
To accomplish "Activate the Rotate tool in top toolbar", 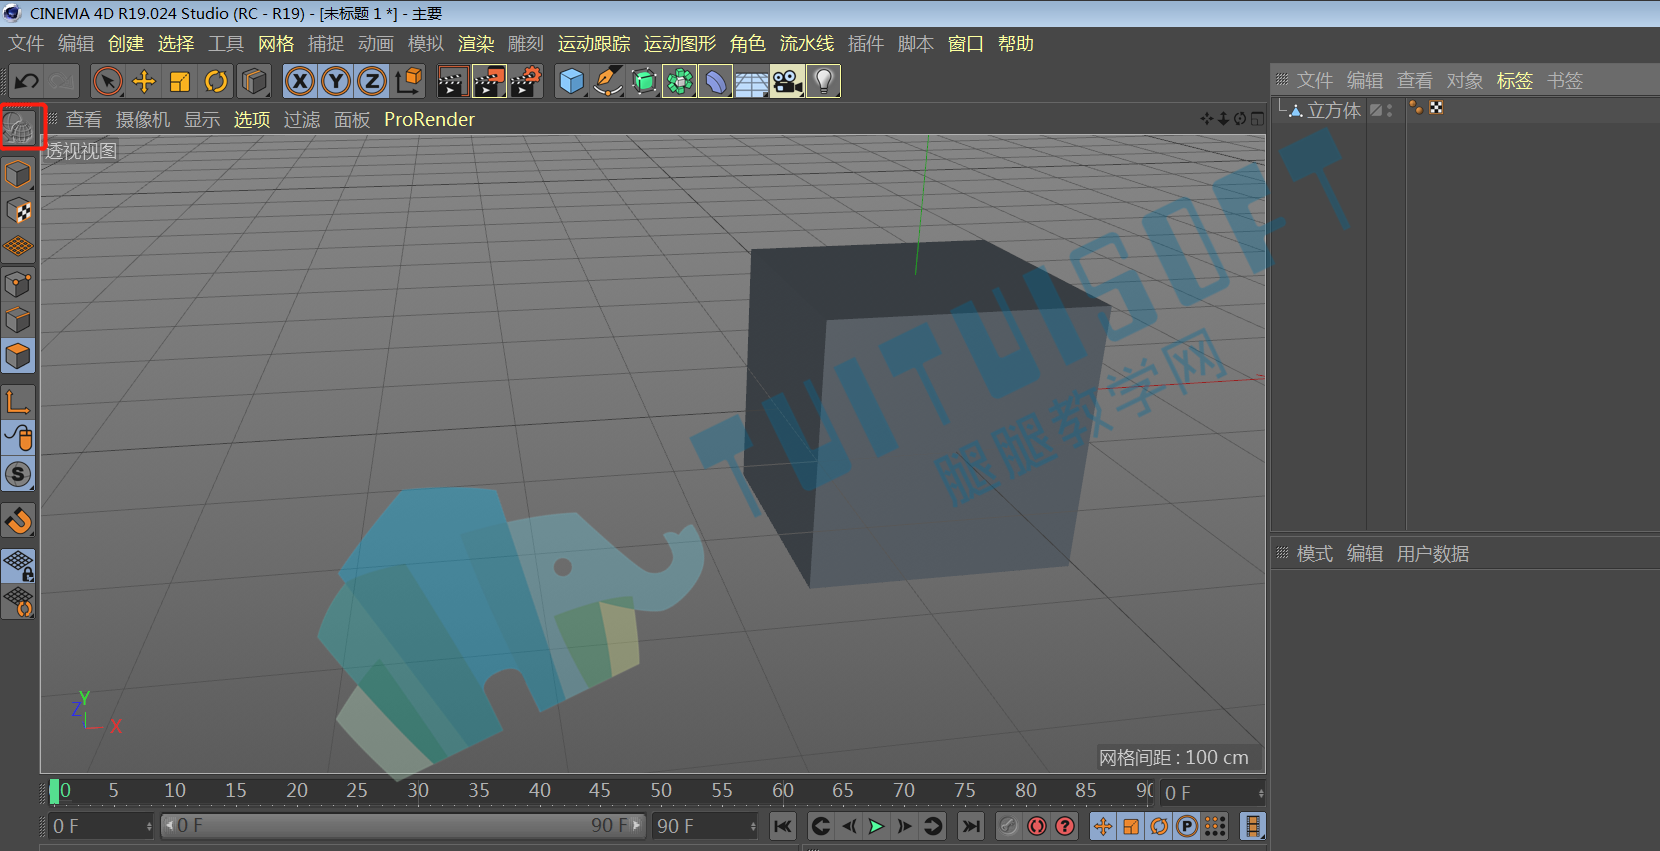I will 216,81.
